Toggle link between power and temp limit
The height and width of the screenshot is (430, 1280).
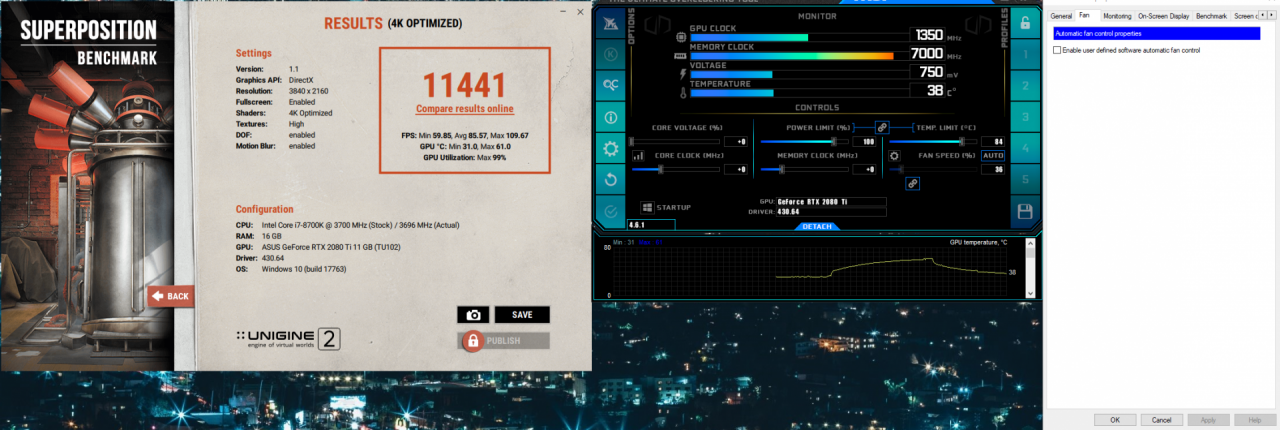pos(882,127)
